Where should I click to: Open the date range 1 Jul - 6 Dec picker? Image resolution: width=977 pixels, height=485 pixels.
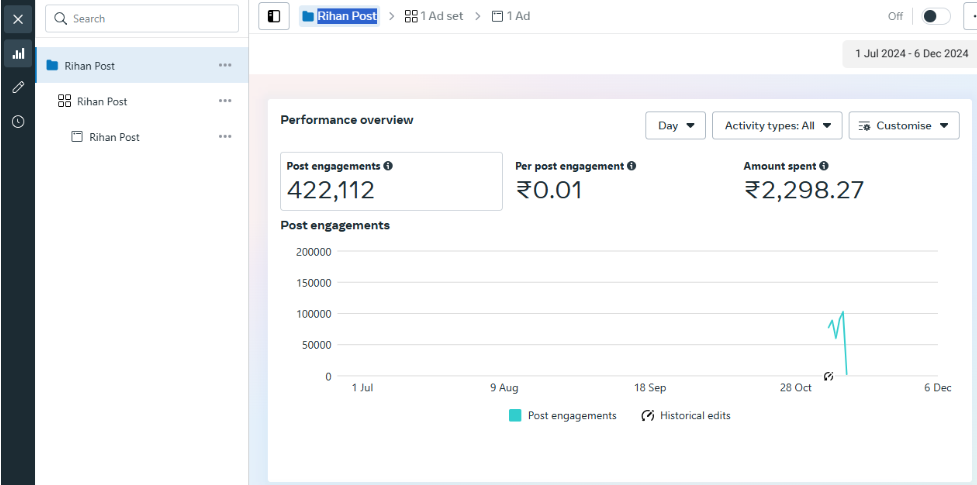910,53
